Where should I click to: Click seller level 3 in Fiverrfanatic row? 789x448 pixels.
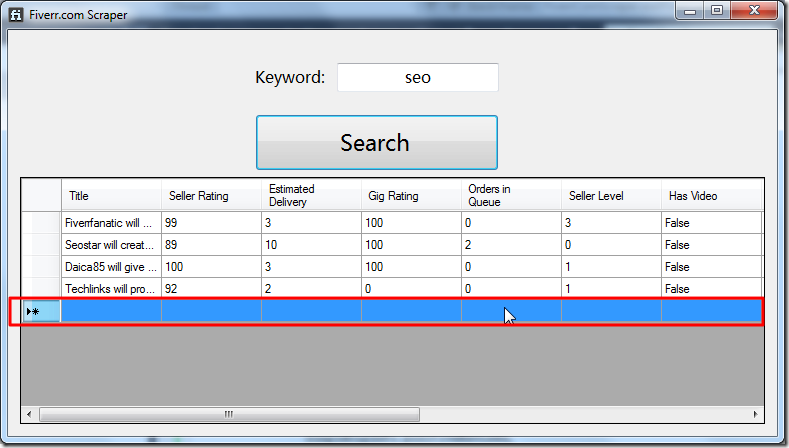tap(611, 222)
